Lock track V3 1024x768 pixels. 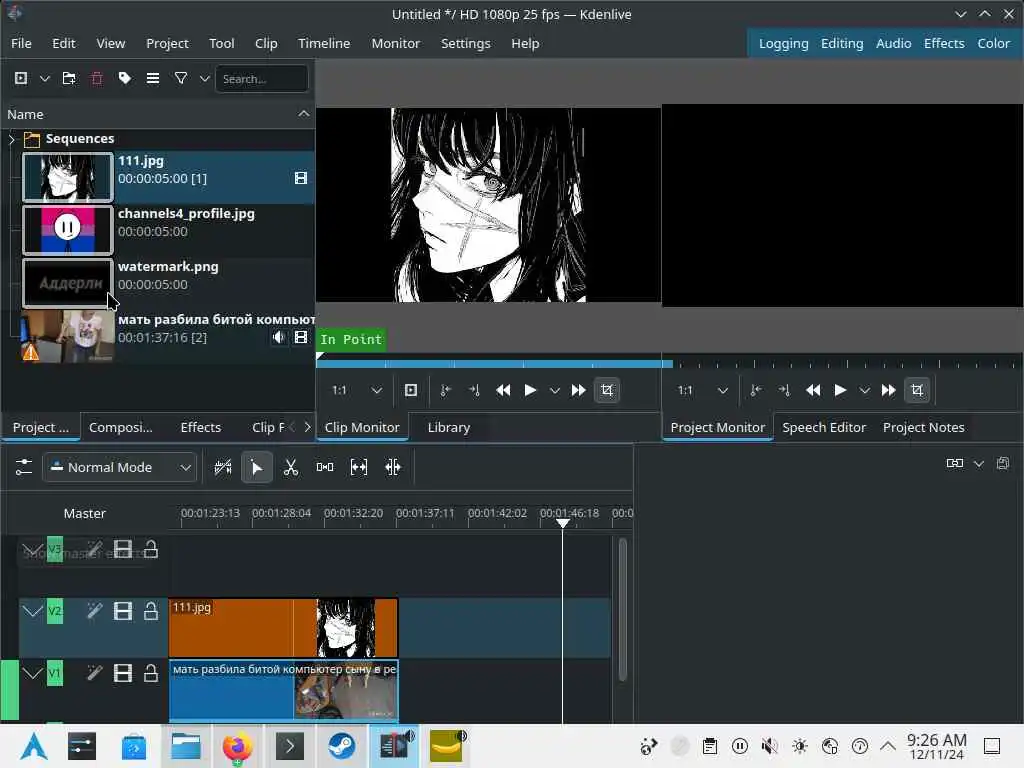[151, 549]
